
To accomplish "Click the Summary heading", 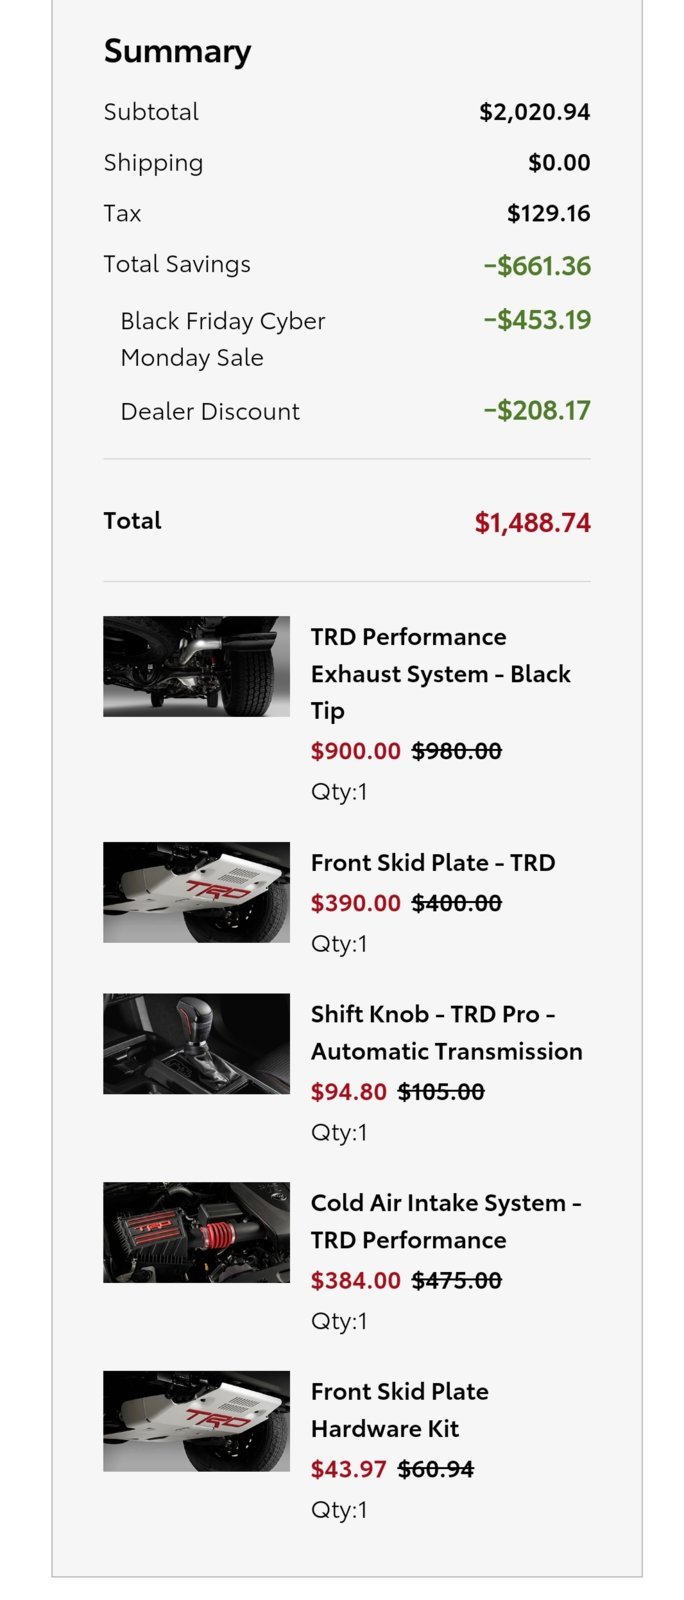I will click(177, 51).
